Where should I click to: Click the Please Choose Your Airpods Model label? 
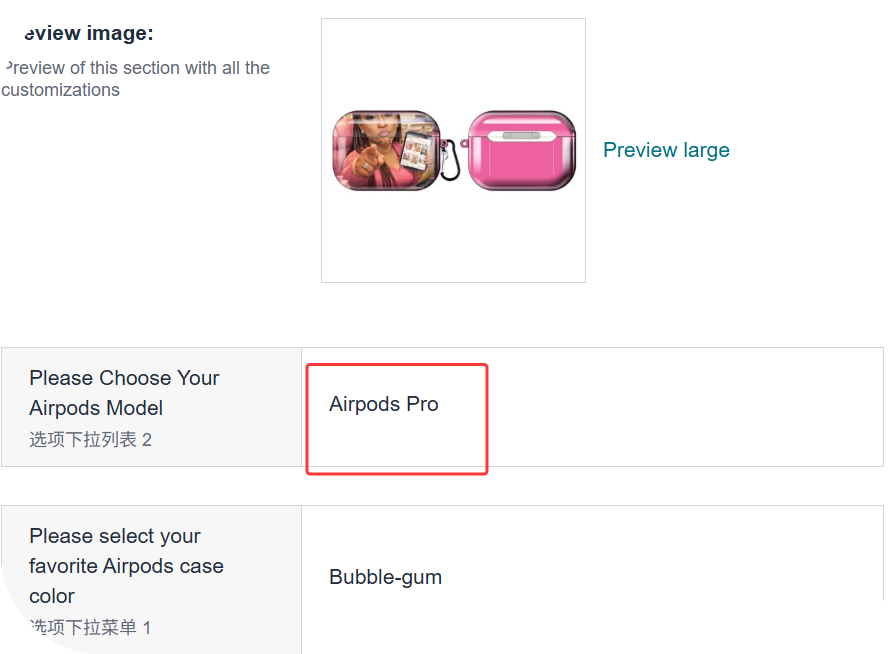[x=124, y=393]
